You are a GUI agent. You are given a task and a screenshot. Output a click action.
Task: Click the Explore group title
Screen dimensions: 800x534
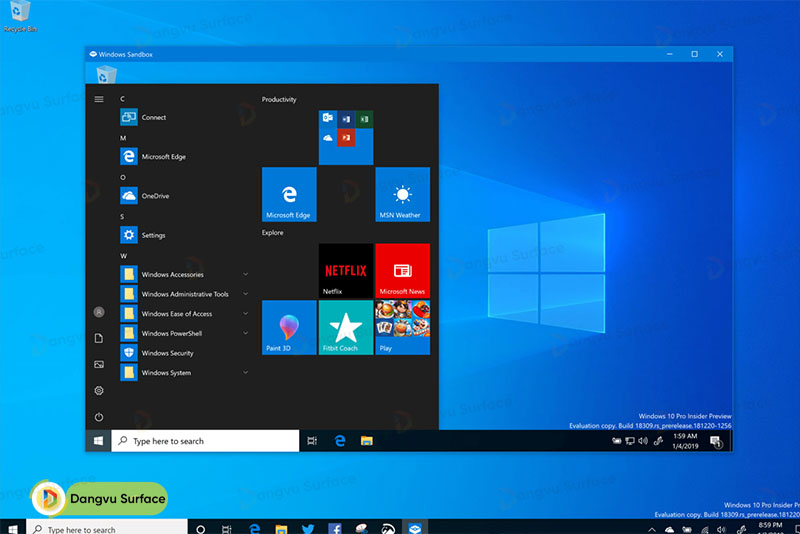272,232
